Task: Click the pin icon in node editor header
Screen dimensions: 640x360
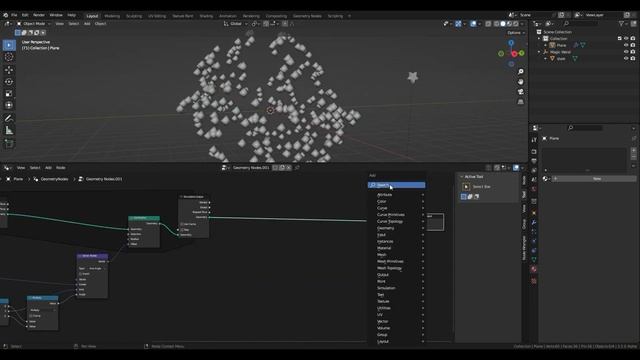Action: pos(297,168)
